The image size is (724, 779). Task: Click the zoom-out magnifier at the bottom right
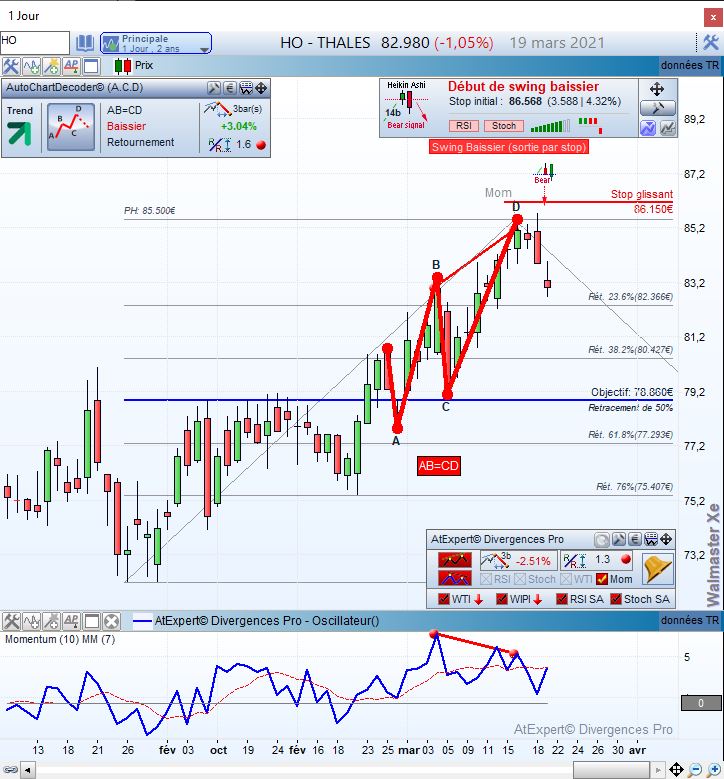click(x=695, y=770)
